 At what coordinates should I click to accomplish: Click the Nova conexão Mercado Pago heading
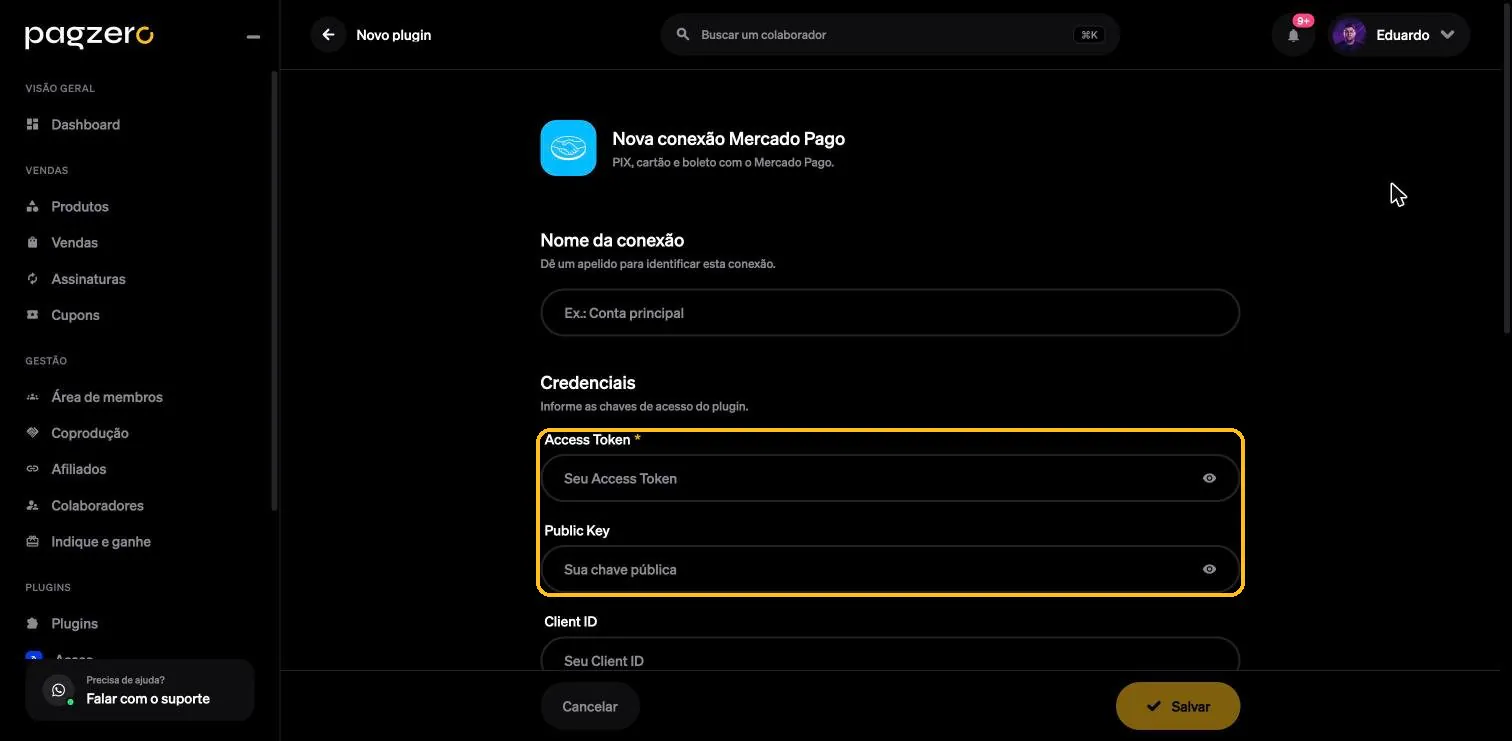[728, 139]
